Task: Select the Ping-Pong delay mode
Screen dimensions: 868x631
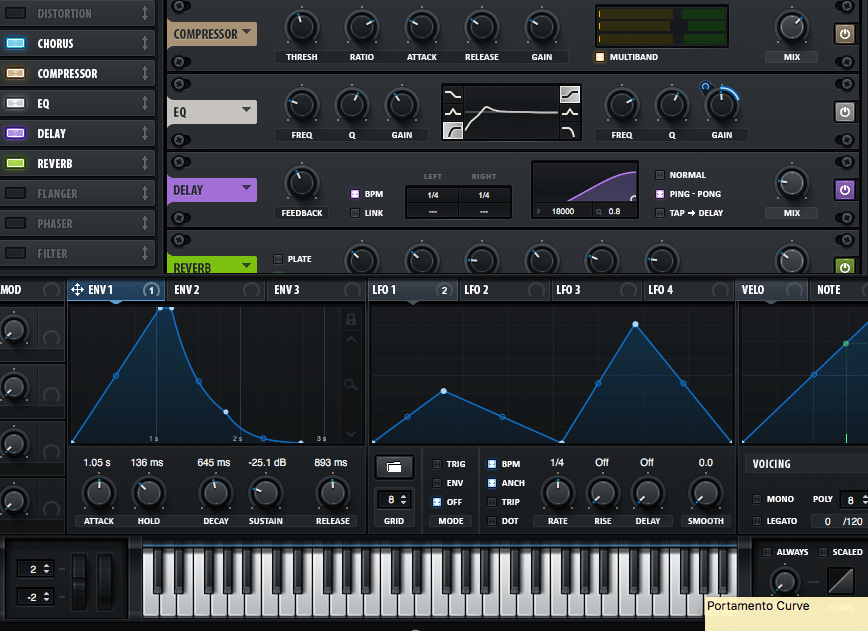Action: 660,194
